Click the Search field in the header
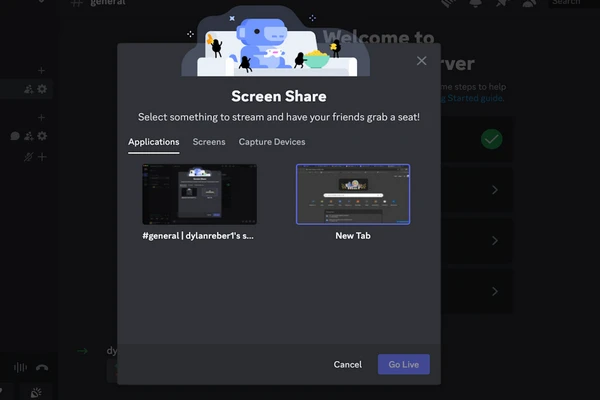Viewport: 600px width, 400px height. tap(574, 3)
